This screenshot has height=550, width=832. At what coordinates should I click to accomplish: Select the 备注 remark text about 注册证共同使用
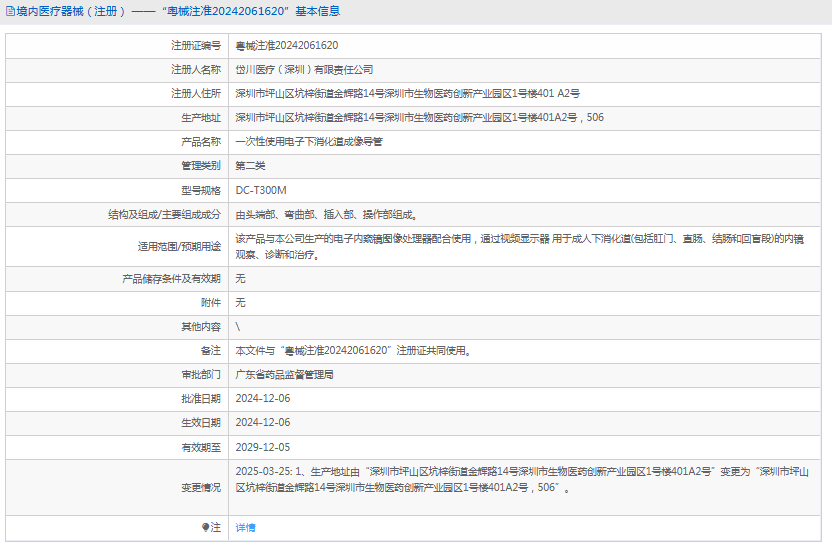pos(353,351)
